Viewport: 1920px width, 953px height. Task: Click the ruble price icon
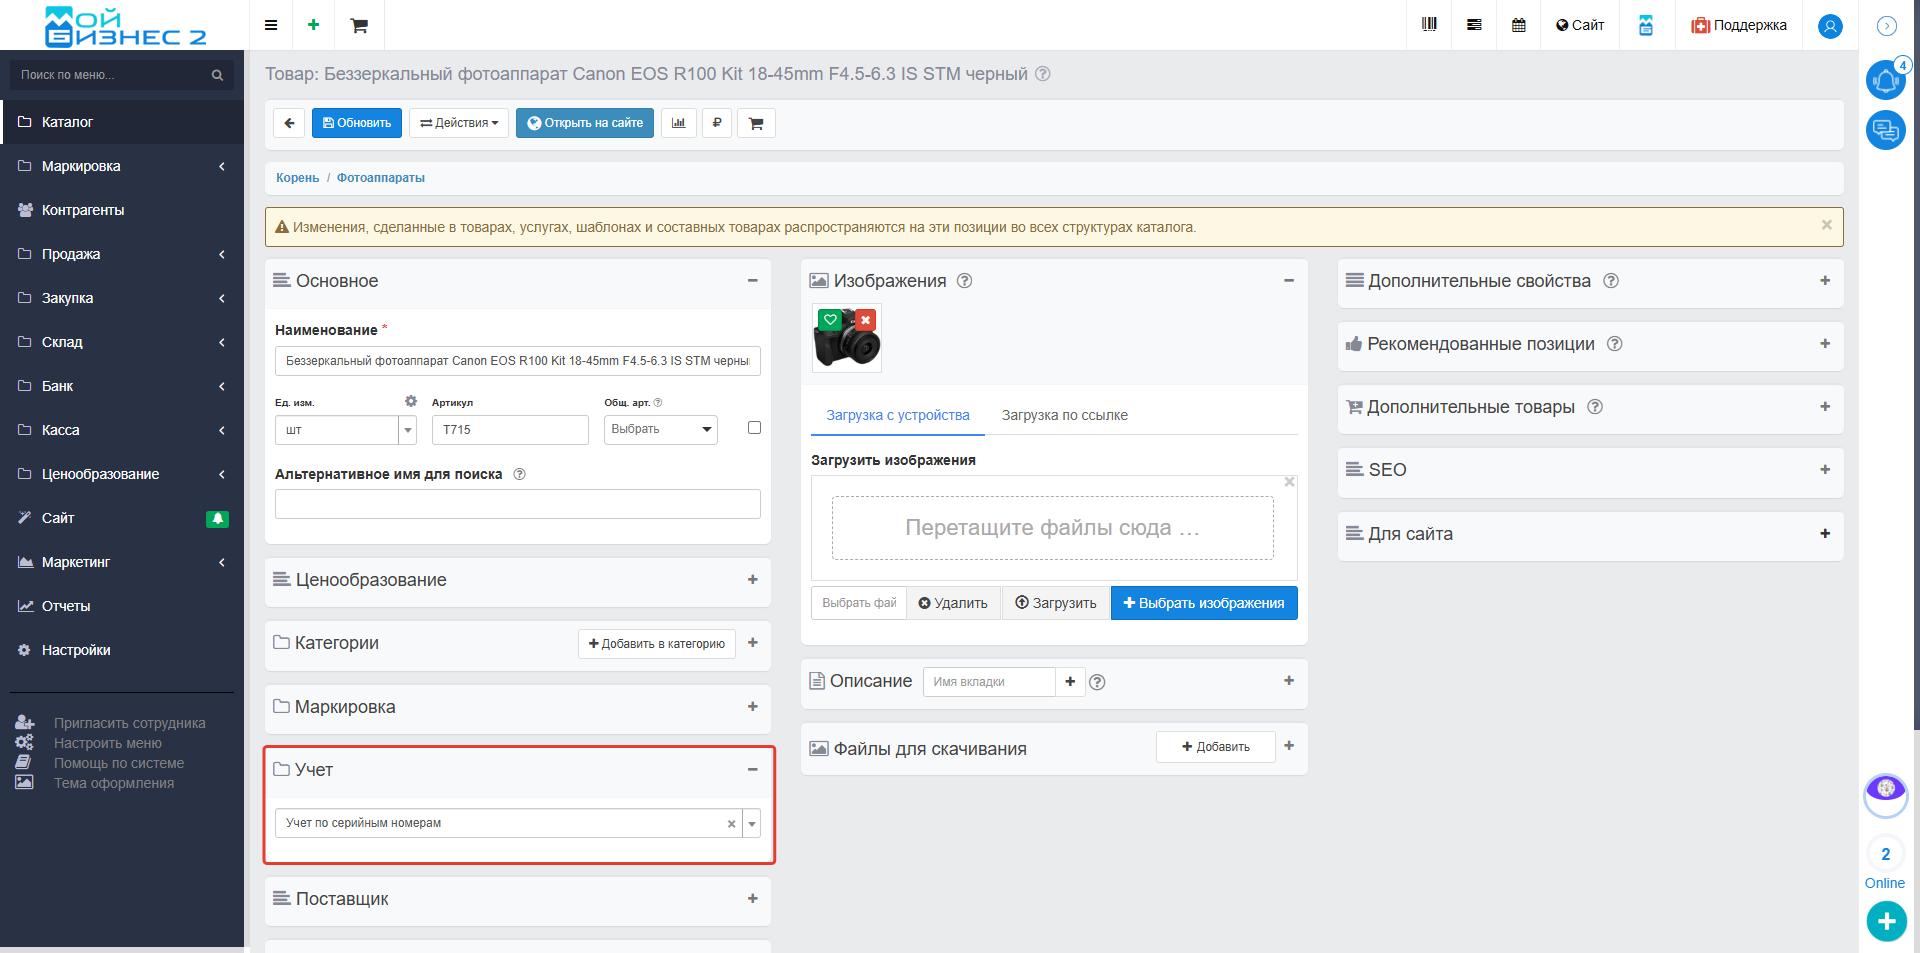click(717, 123)
